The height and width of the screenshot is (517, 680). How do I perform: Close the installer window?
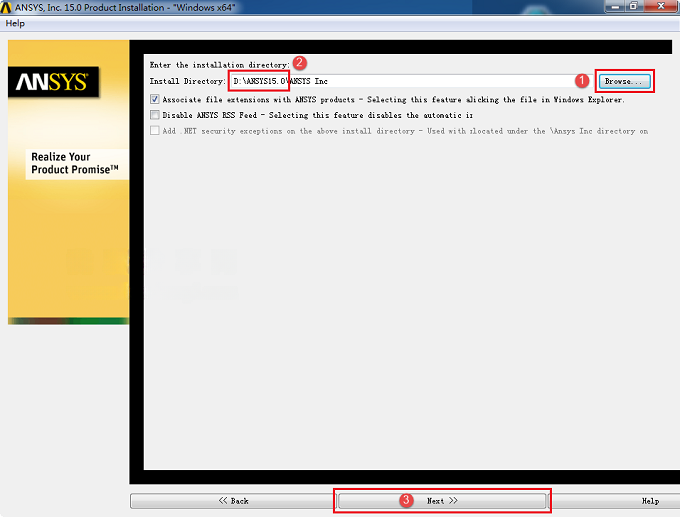[661, 7]
